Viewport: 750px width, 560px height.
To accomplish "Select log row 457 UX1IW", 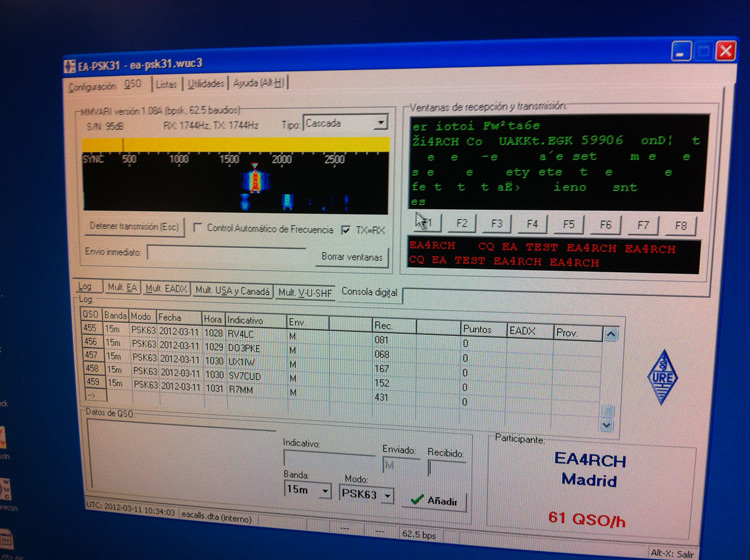I will pyautogui.click(x=341, y=362).
